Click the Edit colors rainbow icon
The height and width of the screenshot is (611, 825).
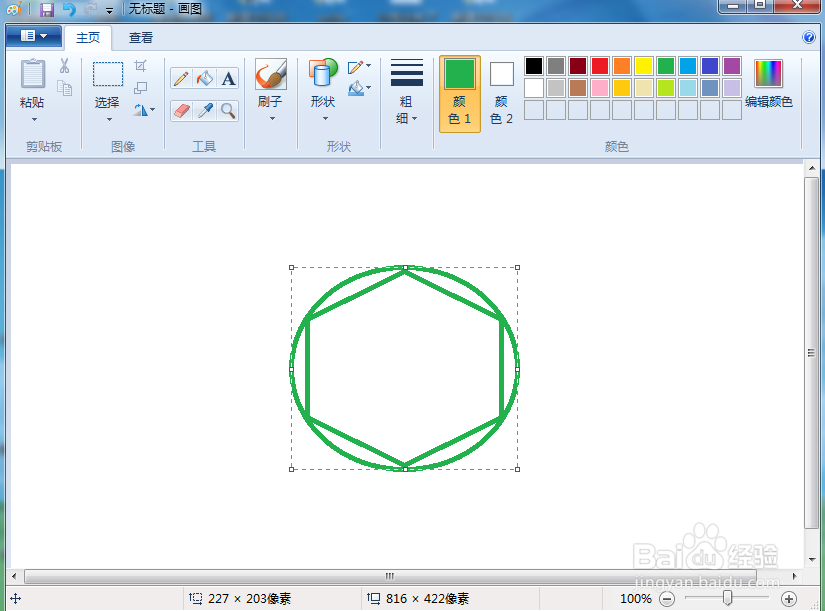pyautogui.click(x=768, y=74)
